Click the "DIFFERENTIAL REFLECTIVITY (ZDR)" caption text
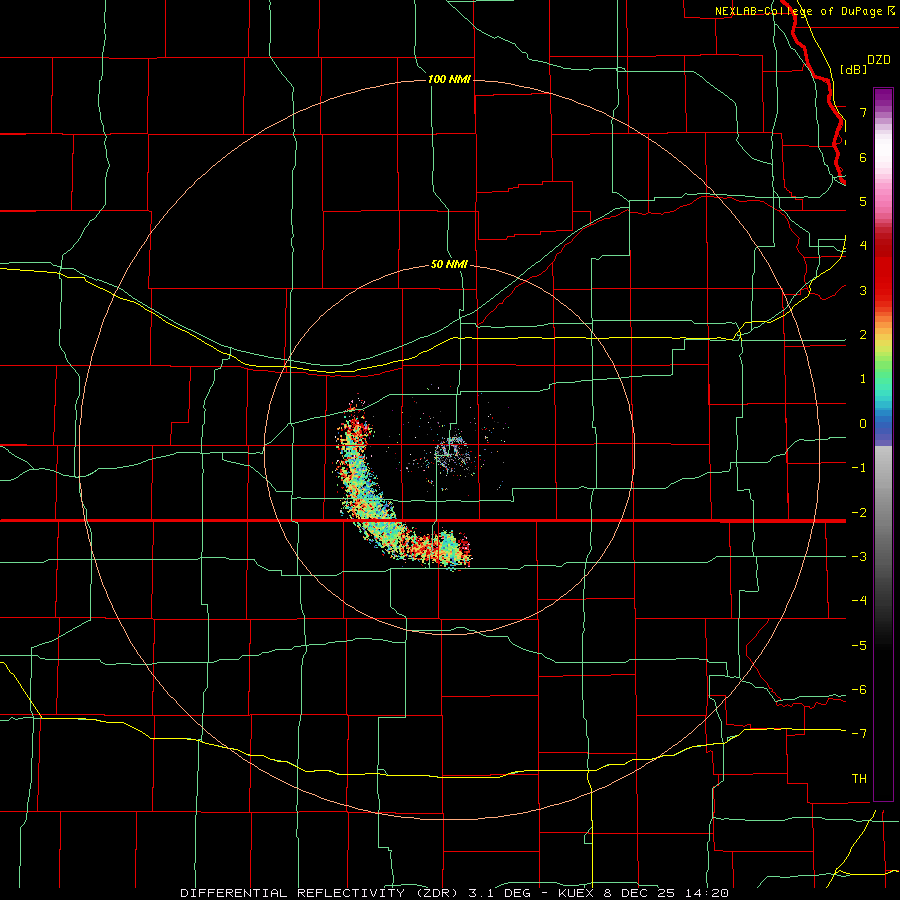 click(x=321, y=893)
